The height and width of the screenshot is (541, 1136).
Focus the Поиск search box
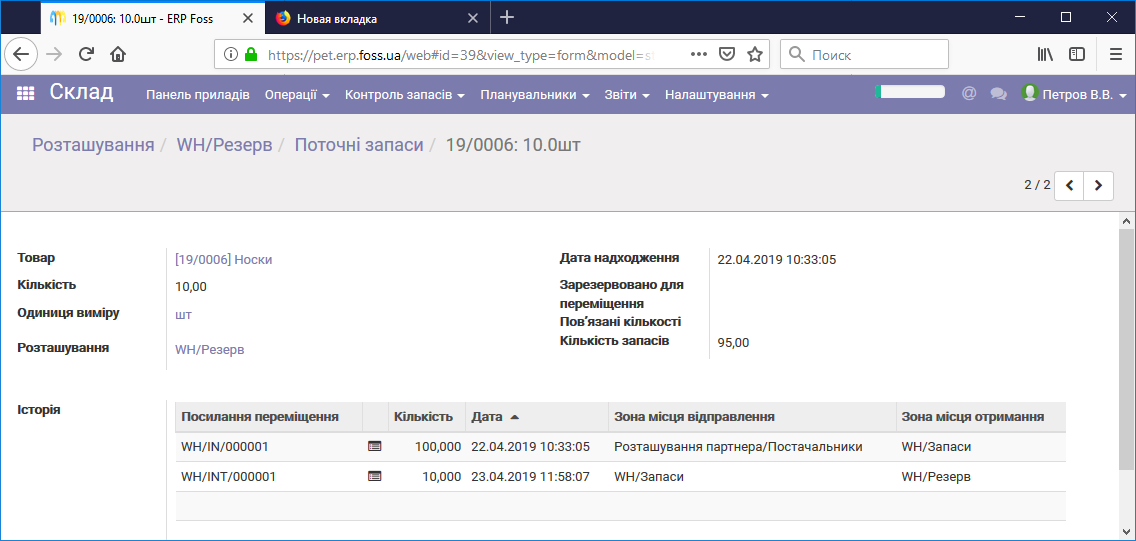[x=864, y=54]
